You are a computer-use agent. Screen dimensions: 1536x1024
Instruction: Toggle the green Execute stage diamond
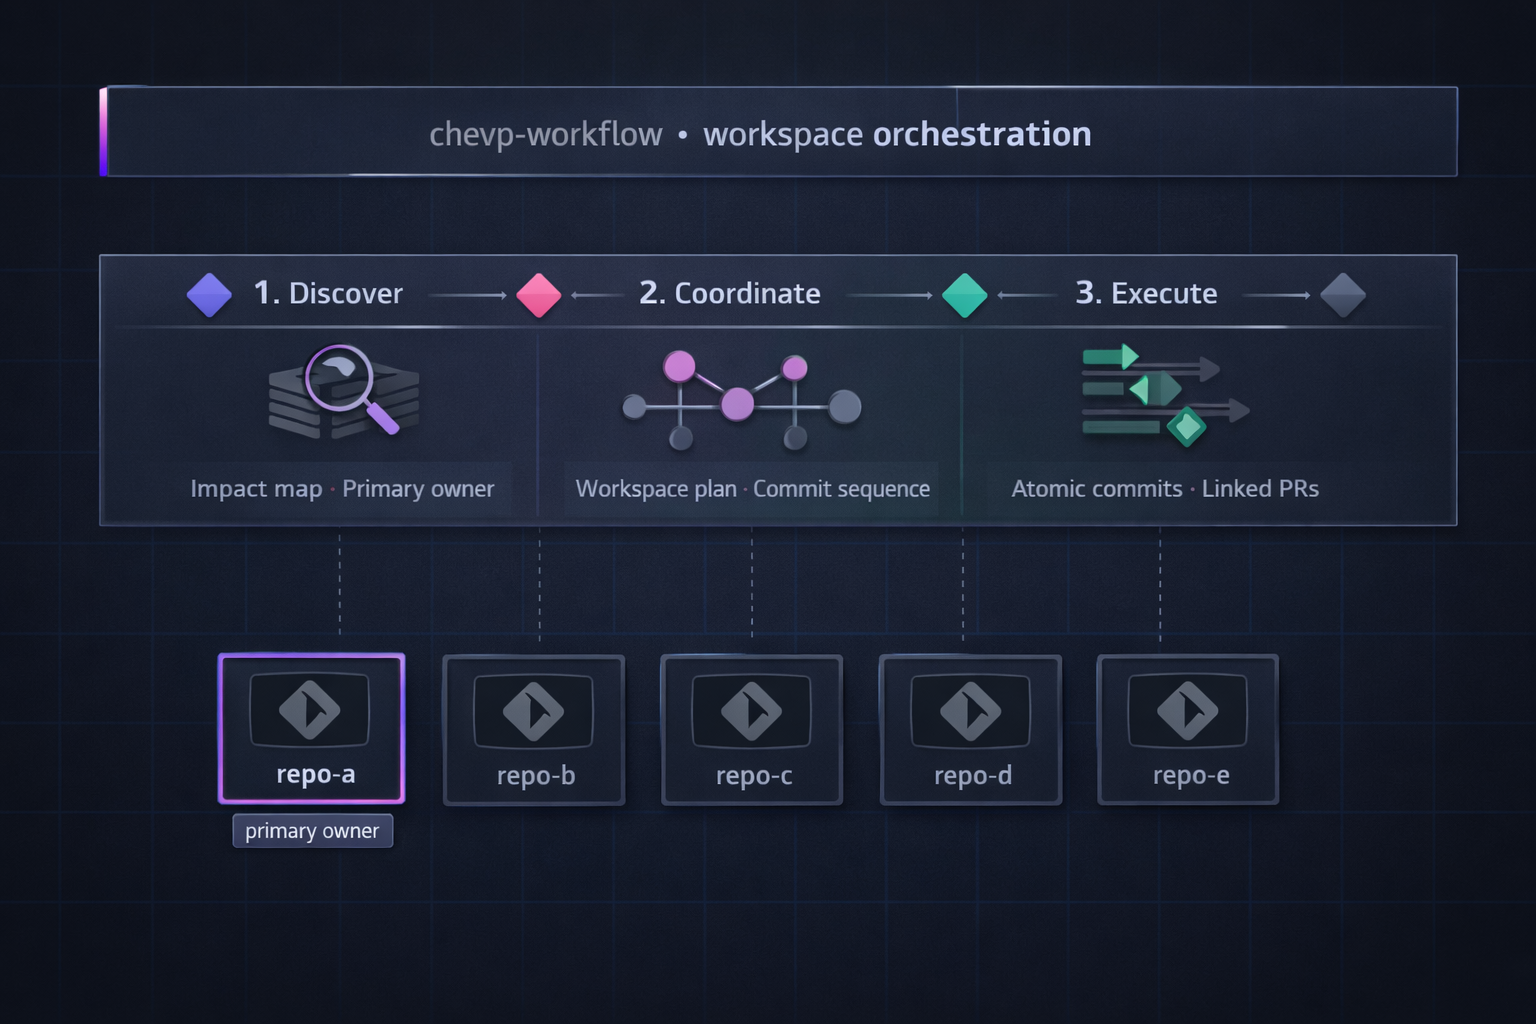point(964,294)
